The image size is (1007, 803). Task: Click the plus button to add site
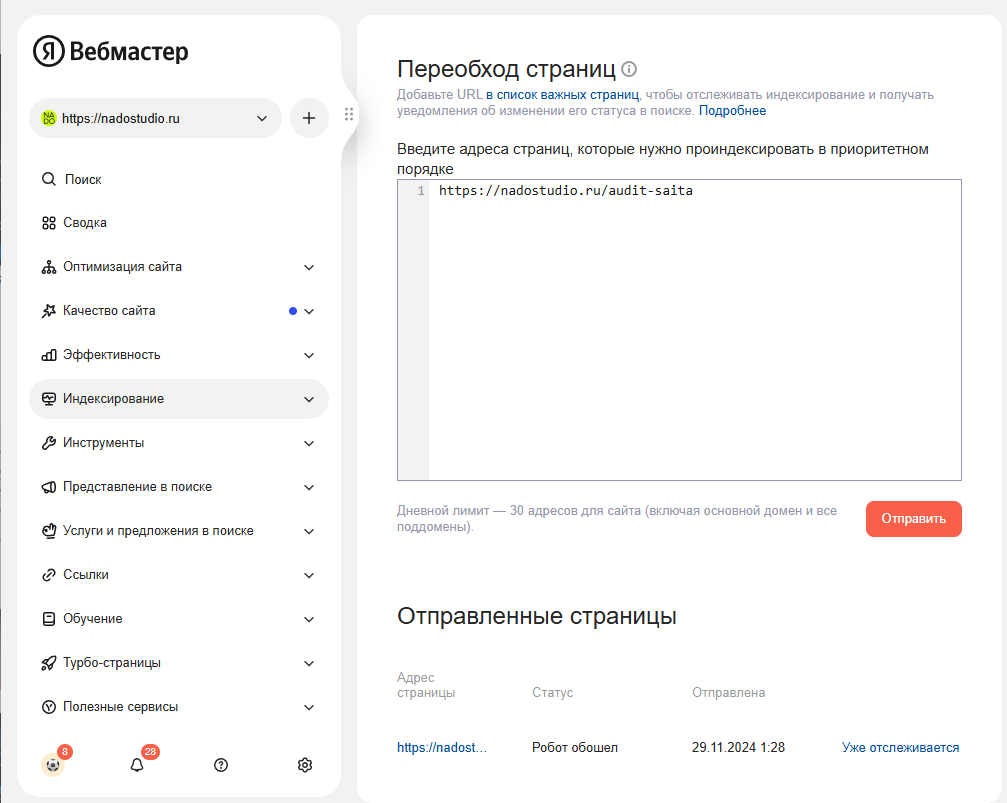309,118
